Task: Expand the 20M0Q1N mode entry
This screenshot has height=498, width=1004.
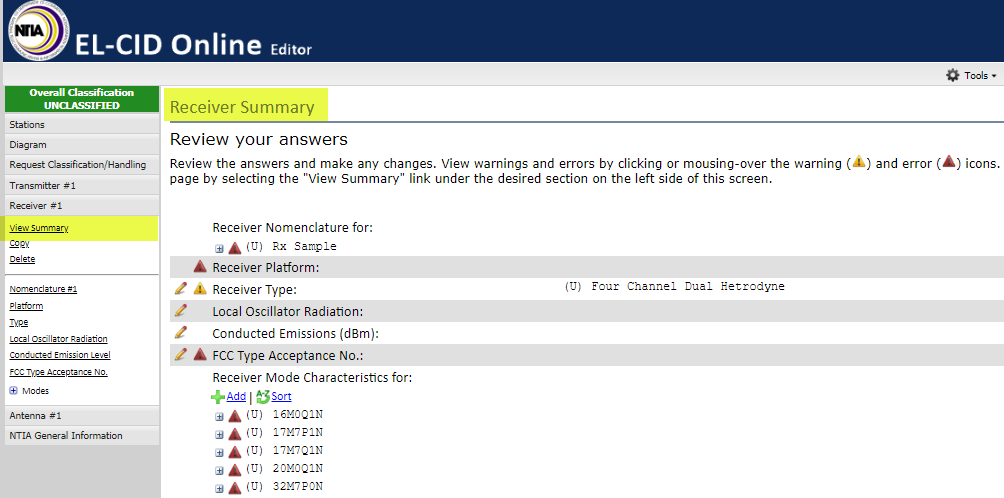Action: click(220, 470)
